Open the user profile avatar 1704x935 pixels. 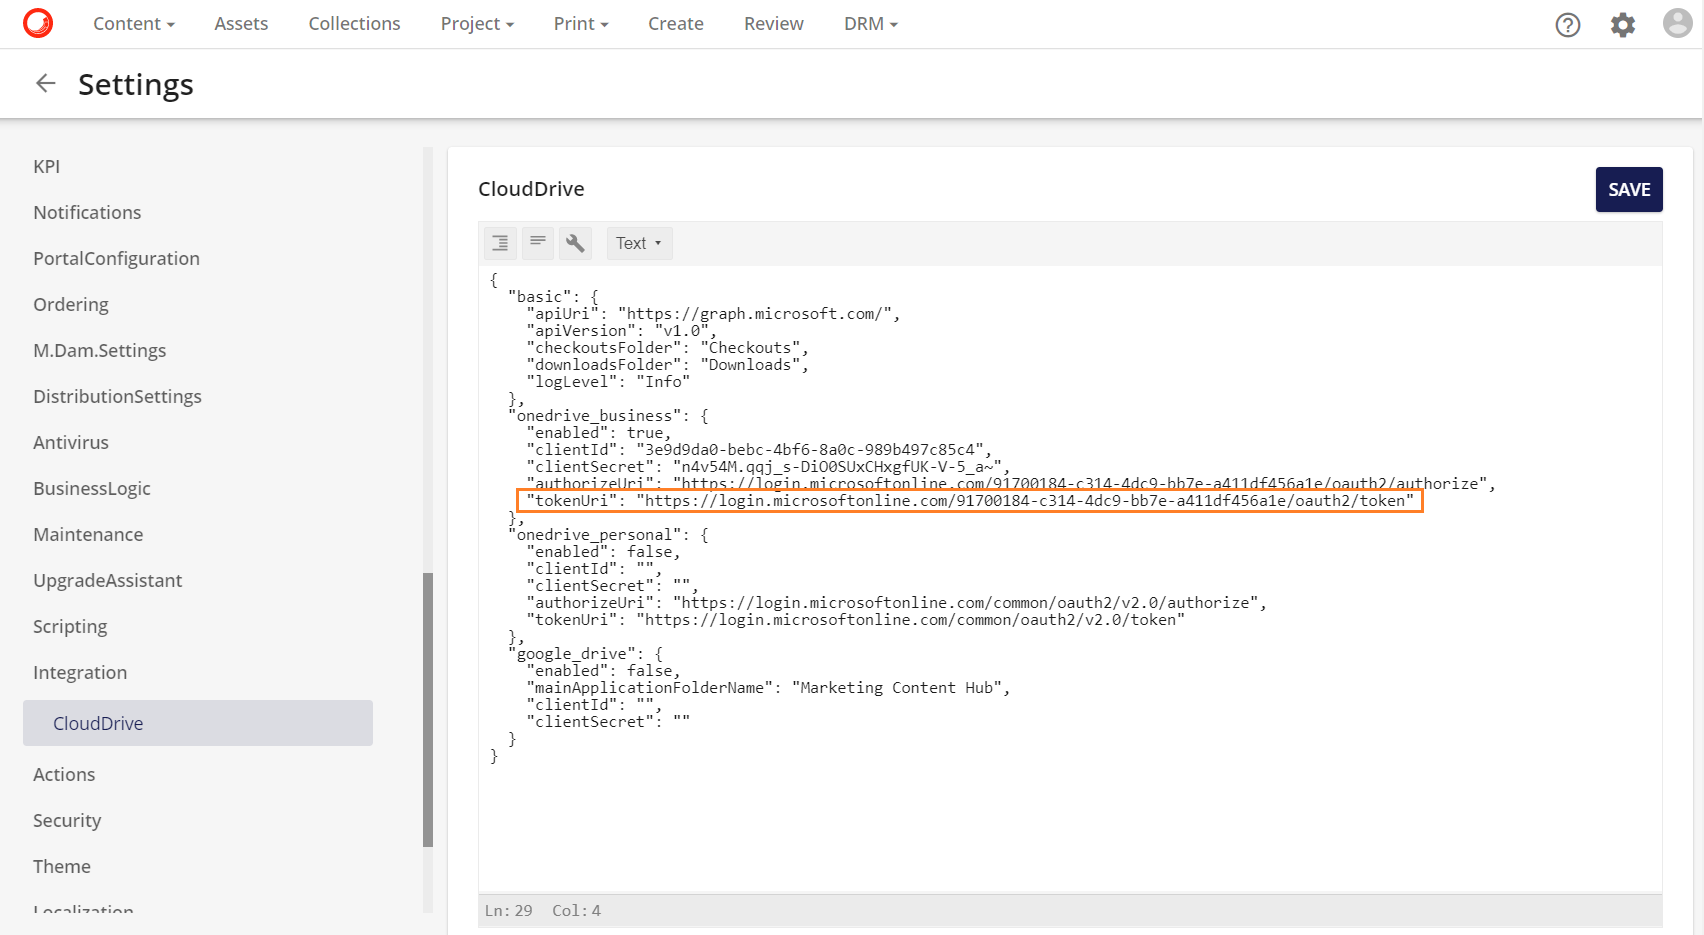[x=1677, y=23]
